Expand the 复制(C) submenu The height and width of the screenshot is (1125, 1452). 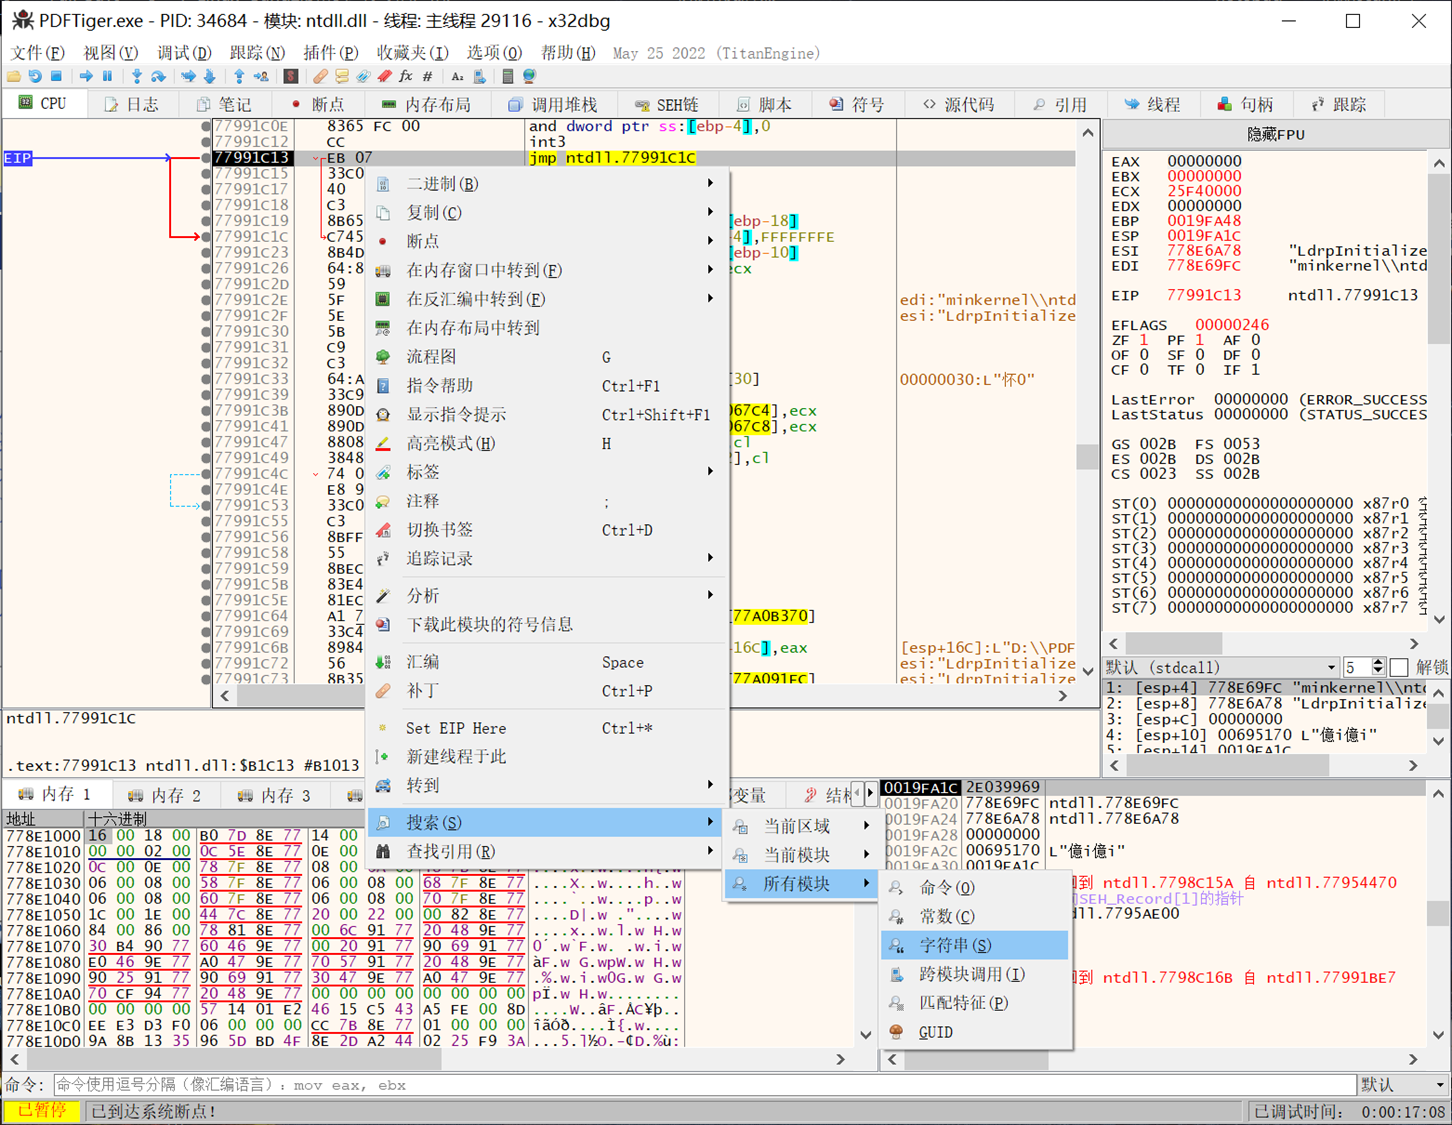tap(547, 213)
